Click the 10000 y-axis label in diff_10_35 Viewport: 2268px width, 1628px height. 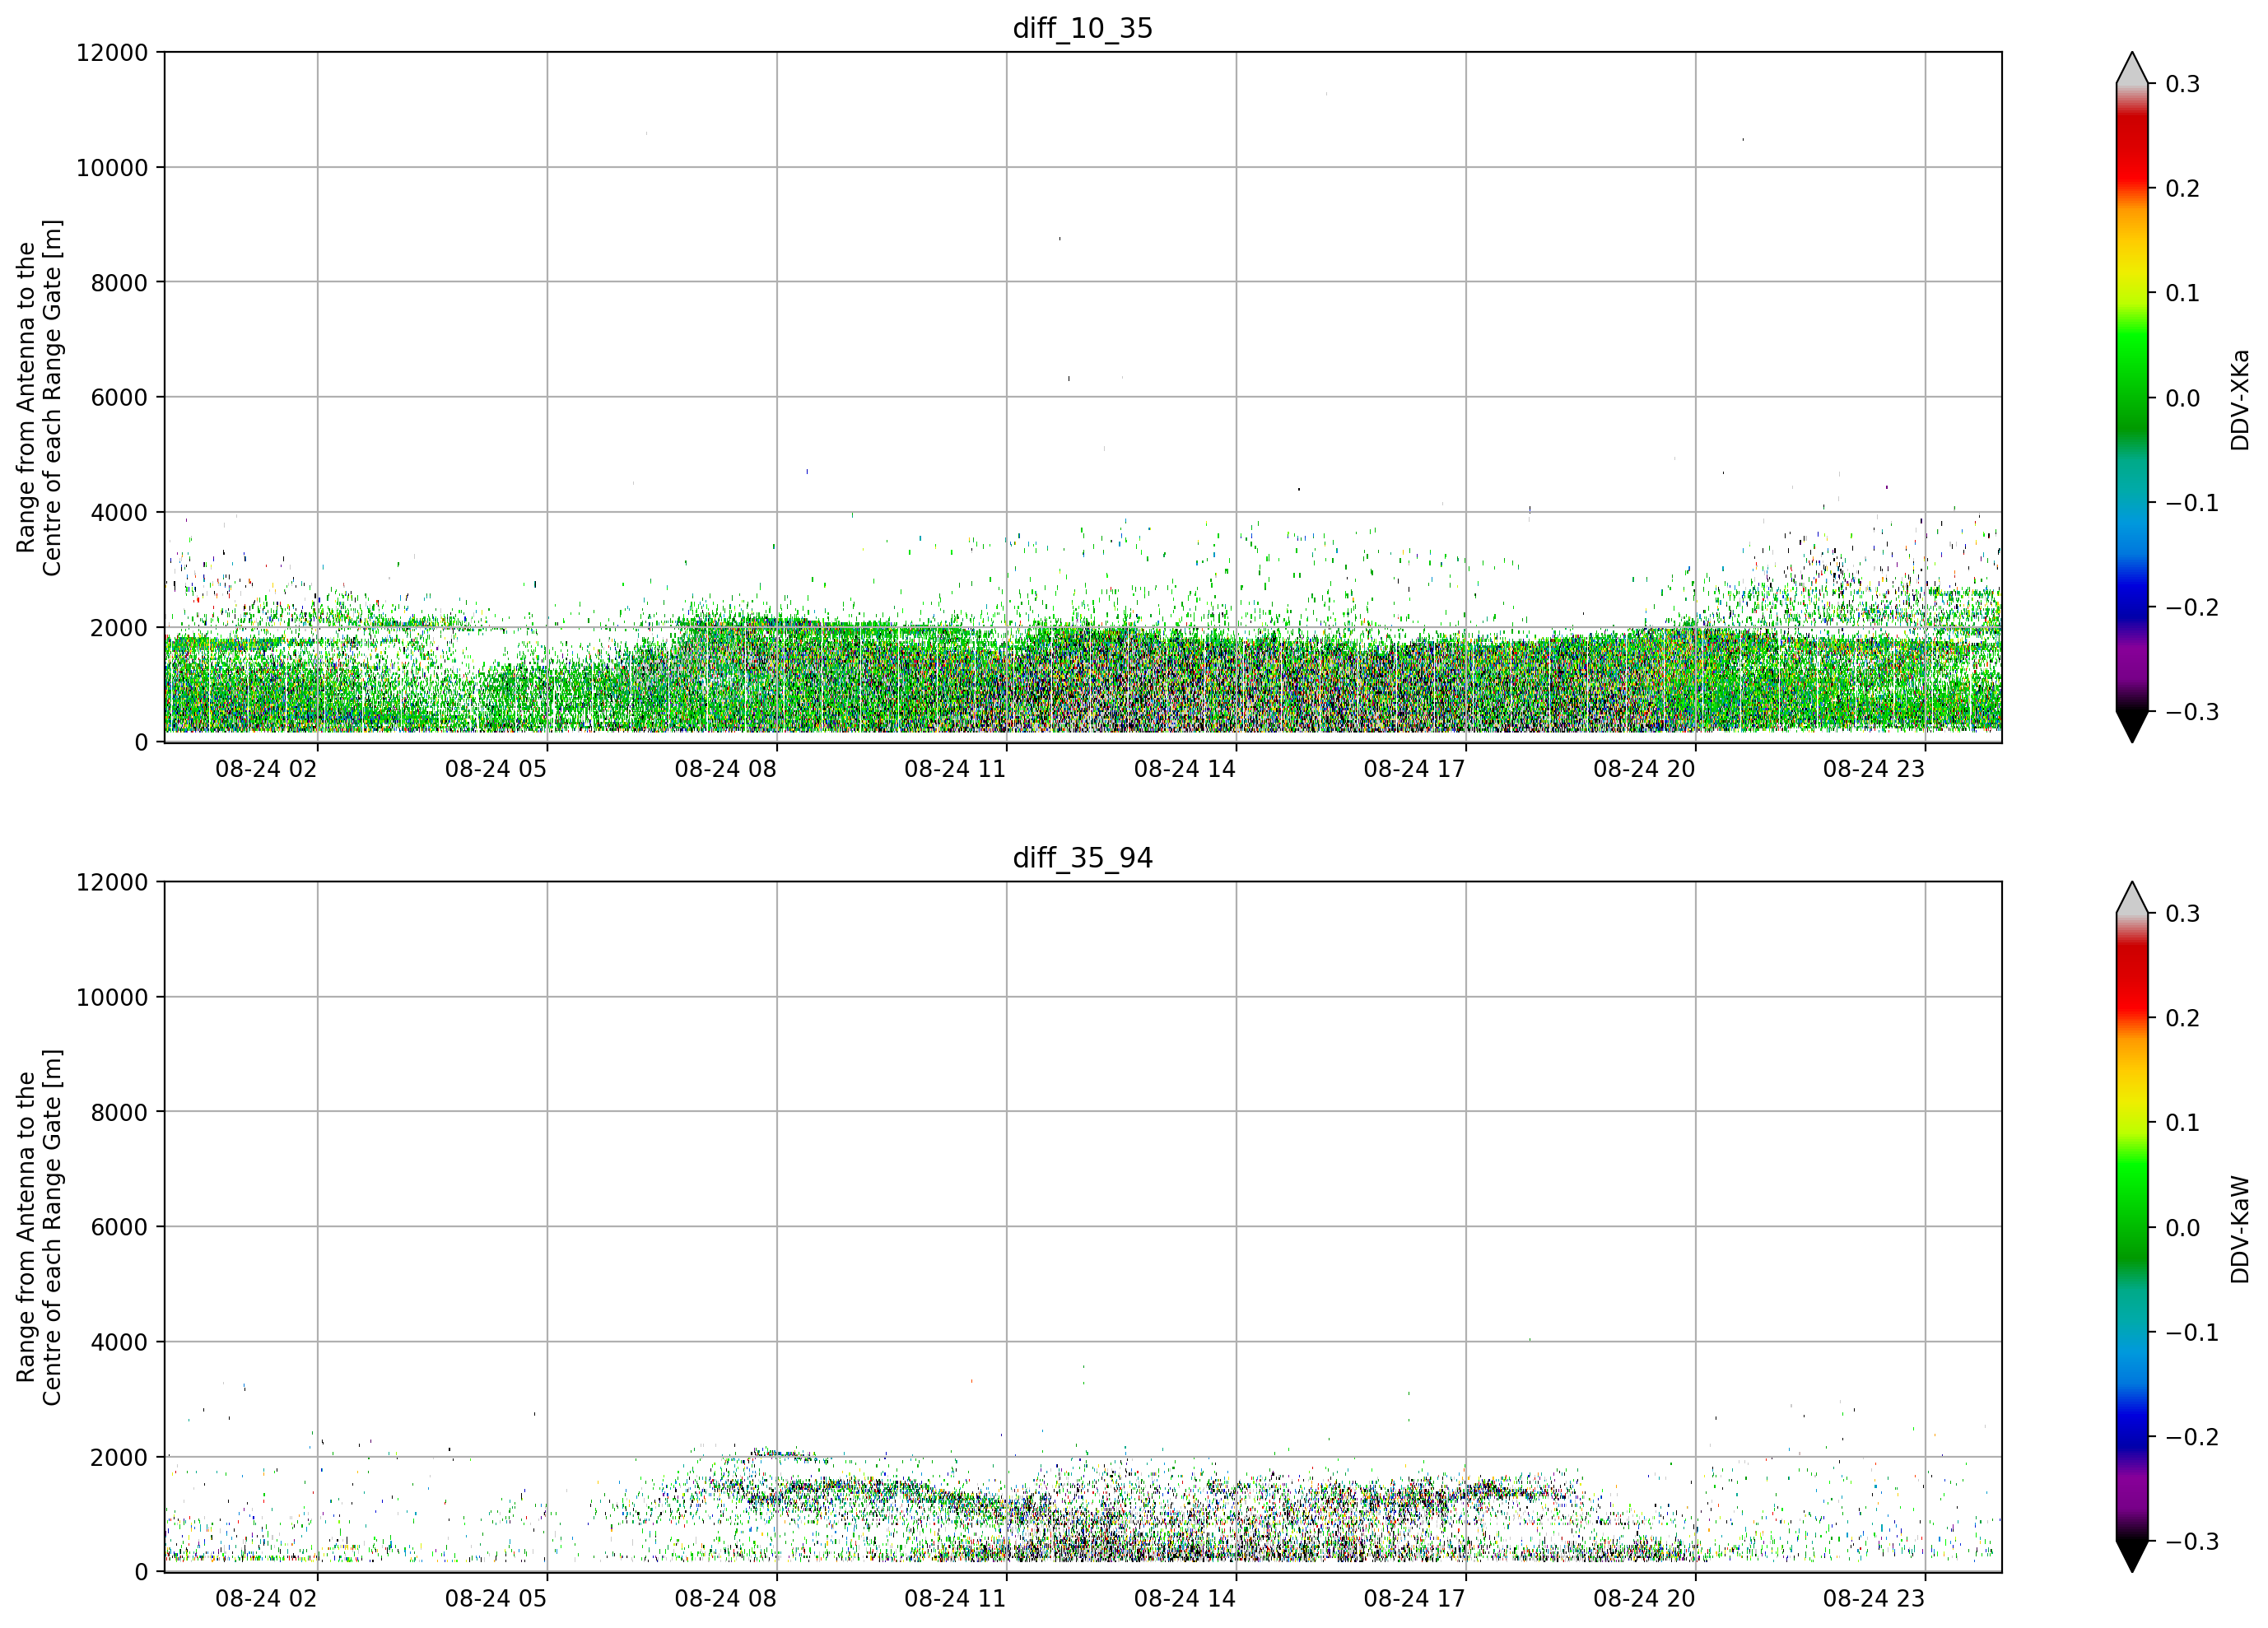coord(112,168)
